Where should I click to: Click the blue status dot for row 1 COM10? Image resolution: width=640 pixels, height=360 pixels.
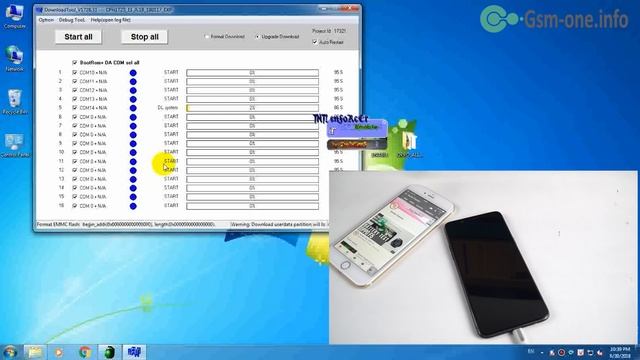click(133, 73)
